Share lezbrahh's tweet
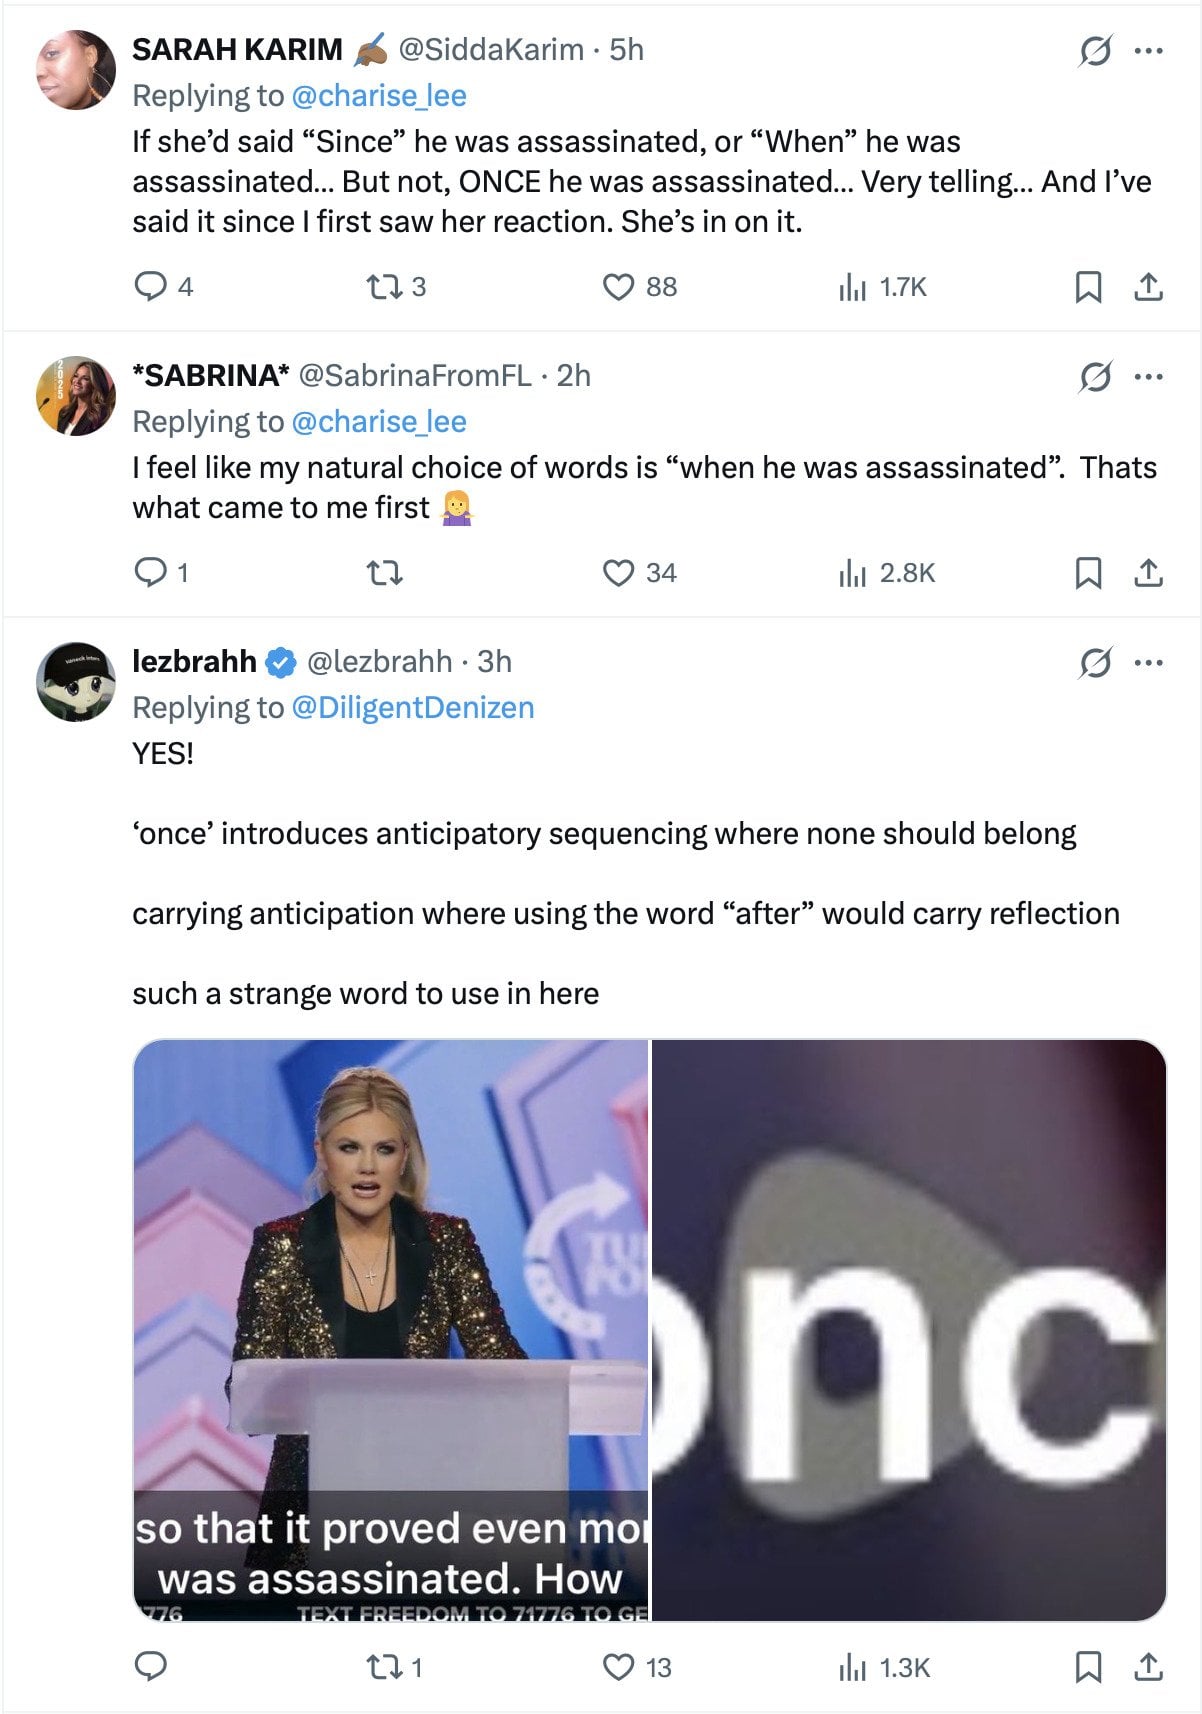1202x1714 pixels. click(x=1148, y=1667)
